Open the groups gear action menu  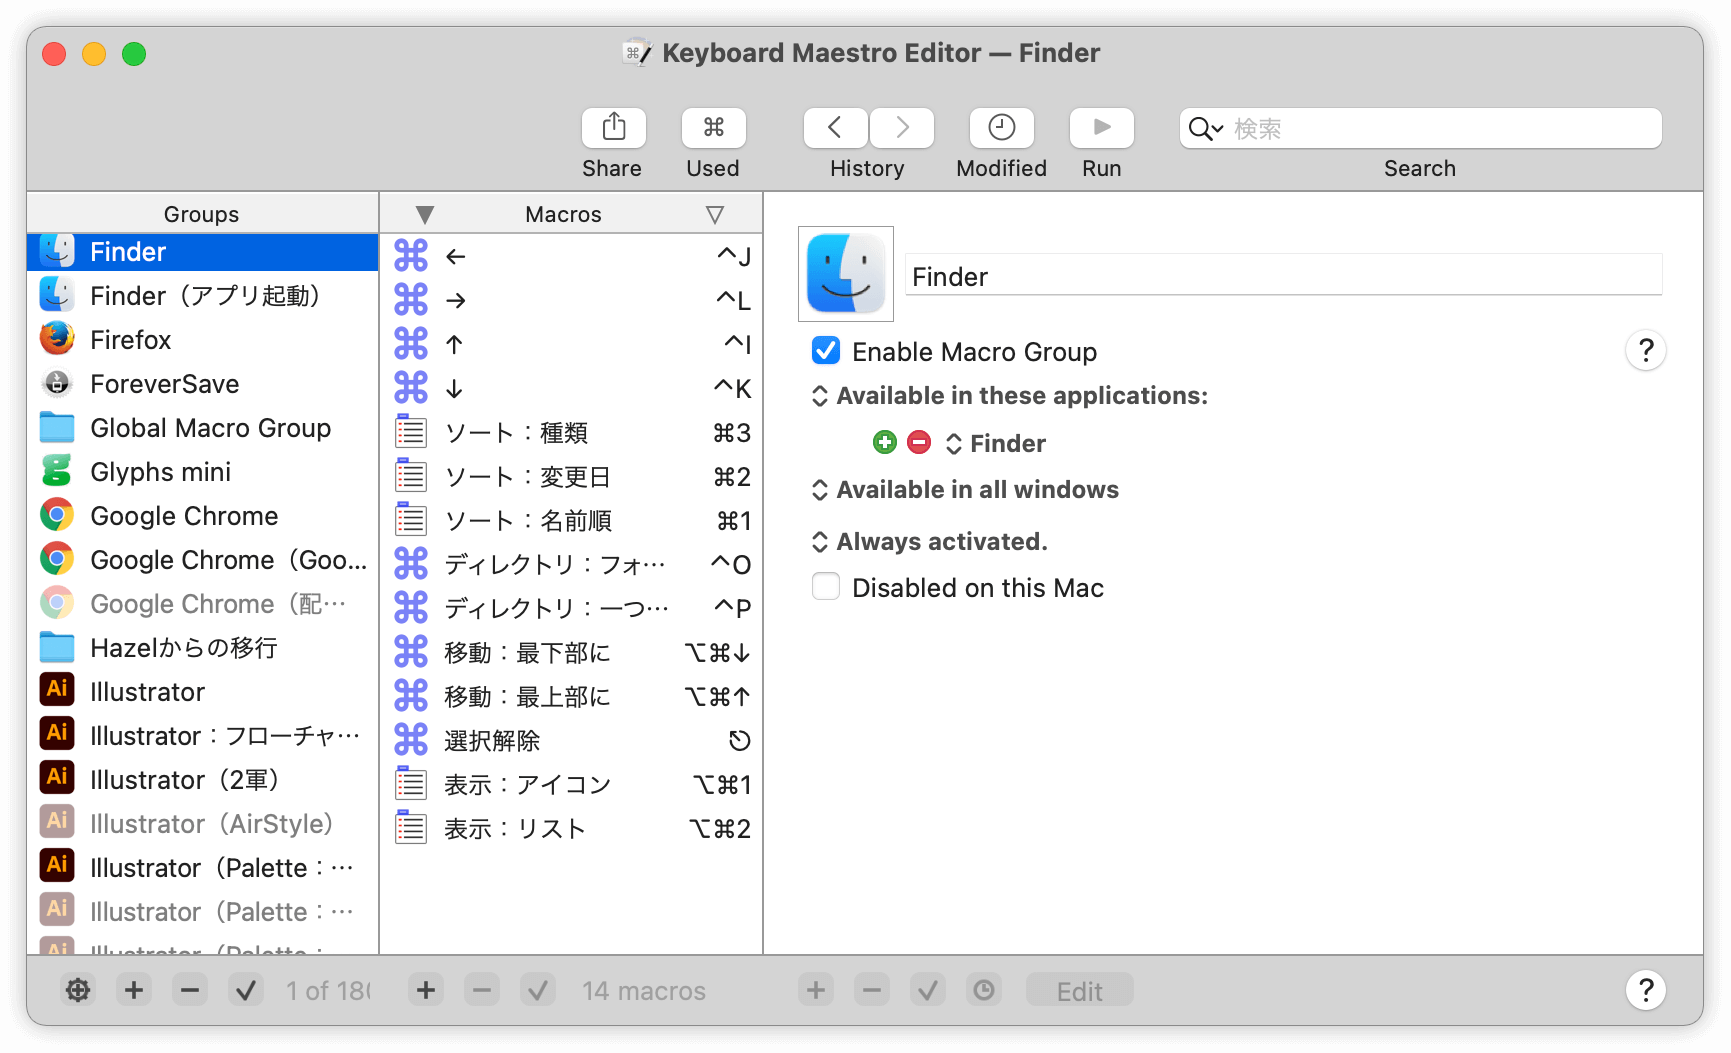pyautogui.click(x=78, y=990)
